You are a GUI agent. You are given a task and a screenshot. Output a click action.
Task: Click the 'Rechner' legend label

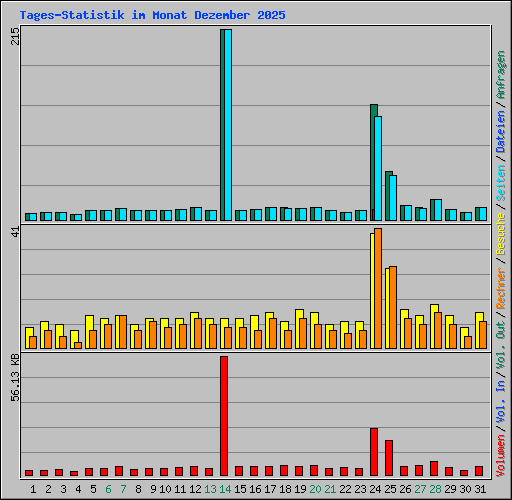click(501, 288)
